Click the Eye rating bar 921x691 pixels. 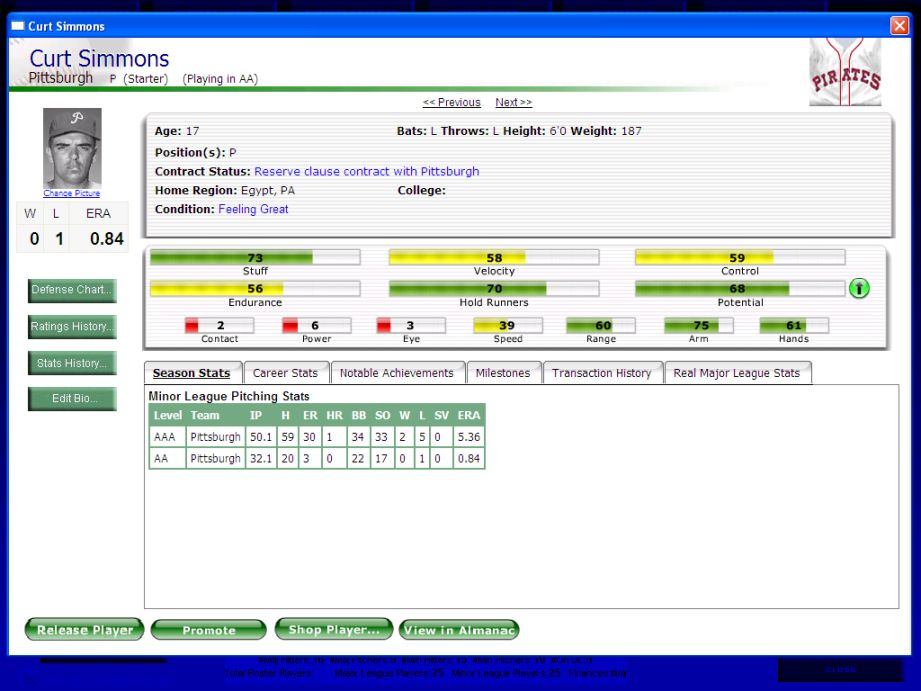[x=411, y=325]
